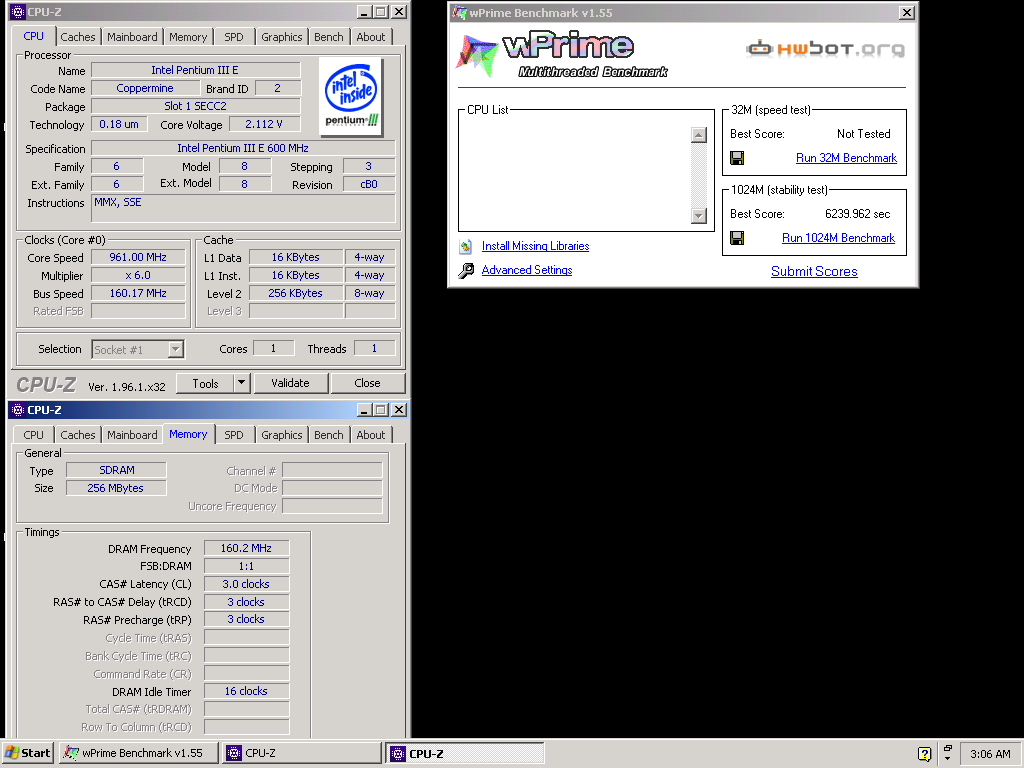Click the help question mark tray icon
Screen dimensions: 1024x768
(924, 754)
